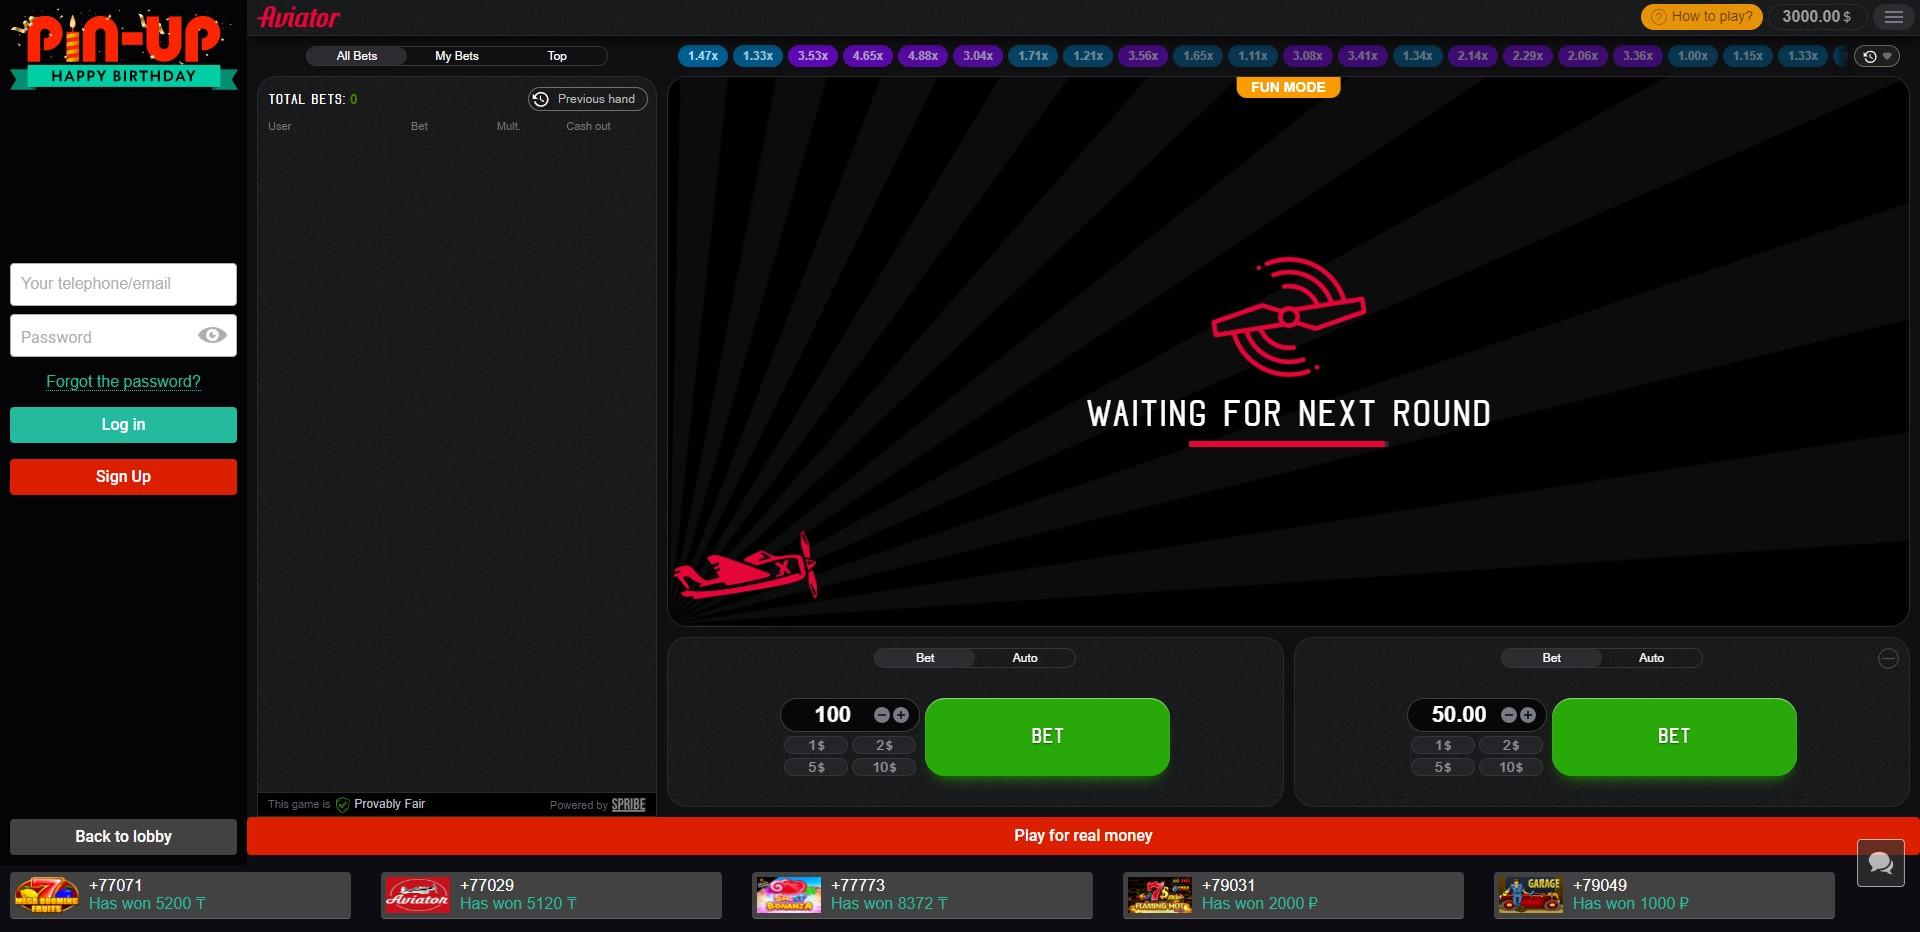Open Garage game thumbnail +79049
Screen dimensions: 1920x932
click(1530, 895)
